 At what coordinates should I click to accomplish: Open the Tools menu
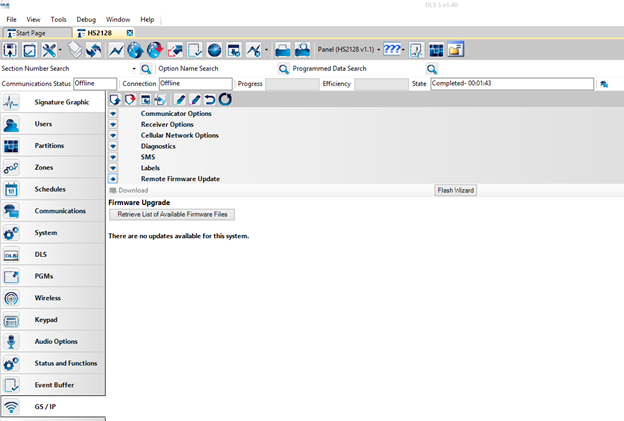click(x=59, y=19)
